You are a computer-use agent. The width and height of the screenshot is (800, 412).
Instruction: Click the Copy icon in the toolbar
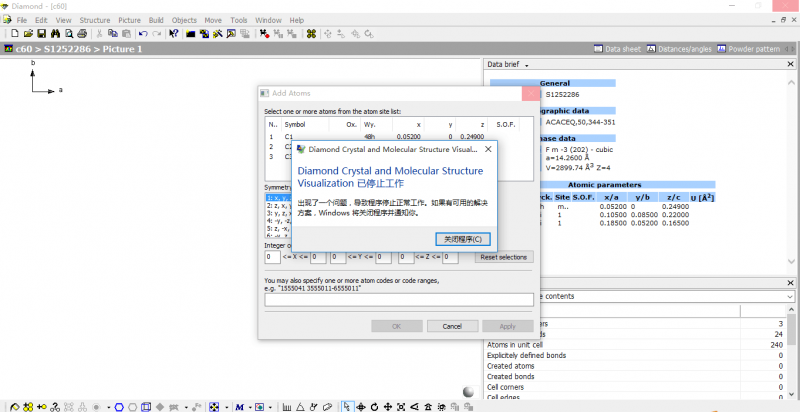pyautogui.click(x=113, y=34)
